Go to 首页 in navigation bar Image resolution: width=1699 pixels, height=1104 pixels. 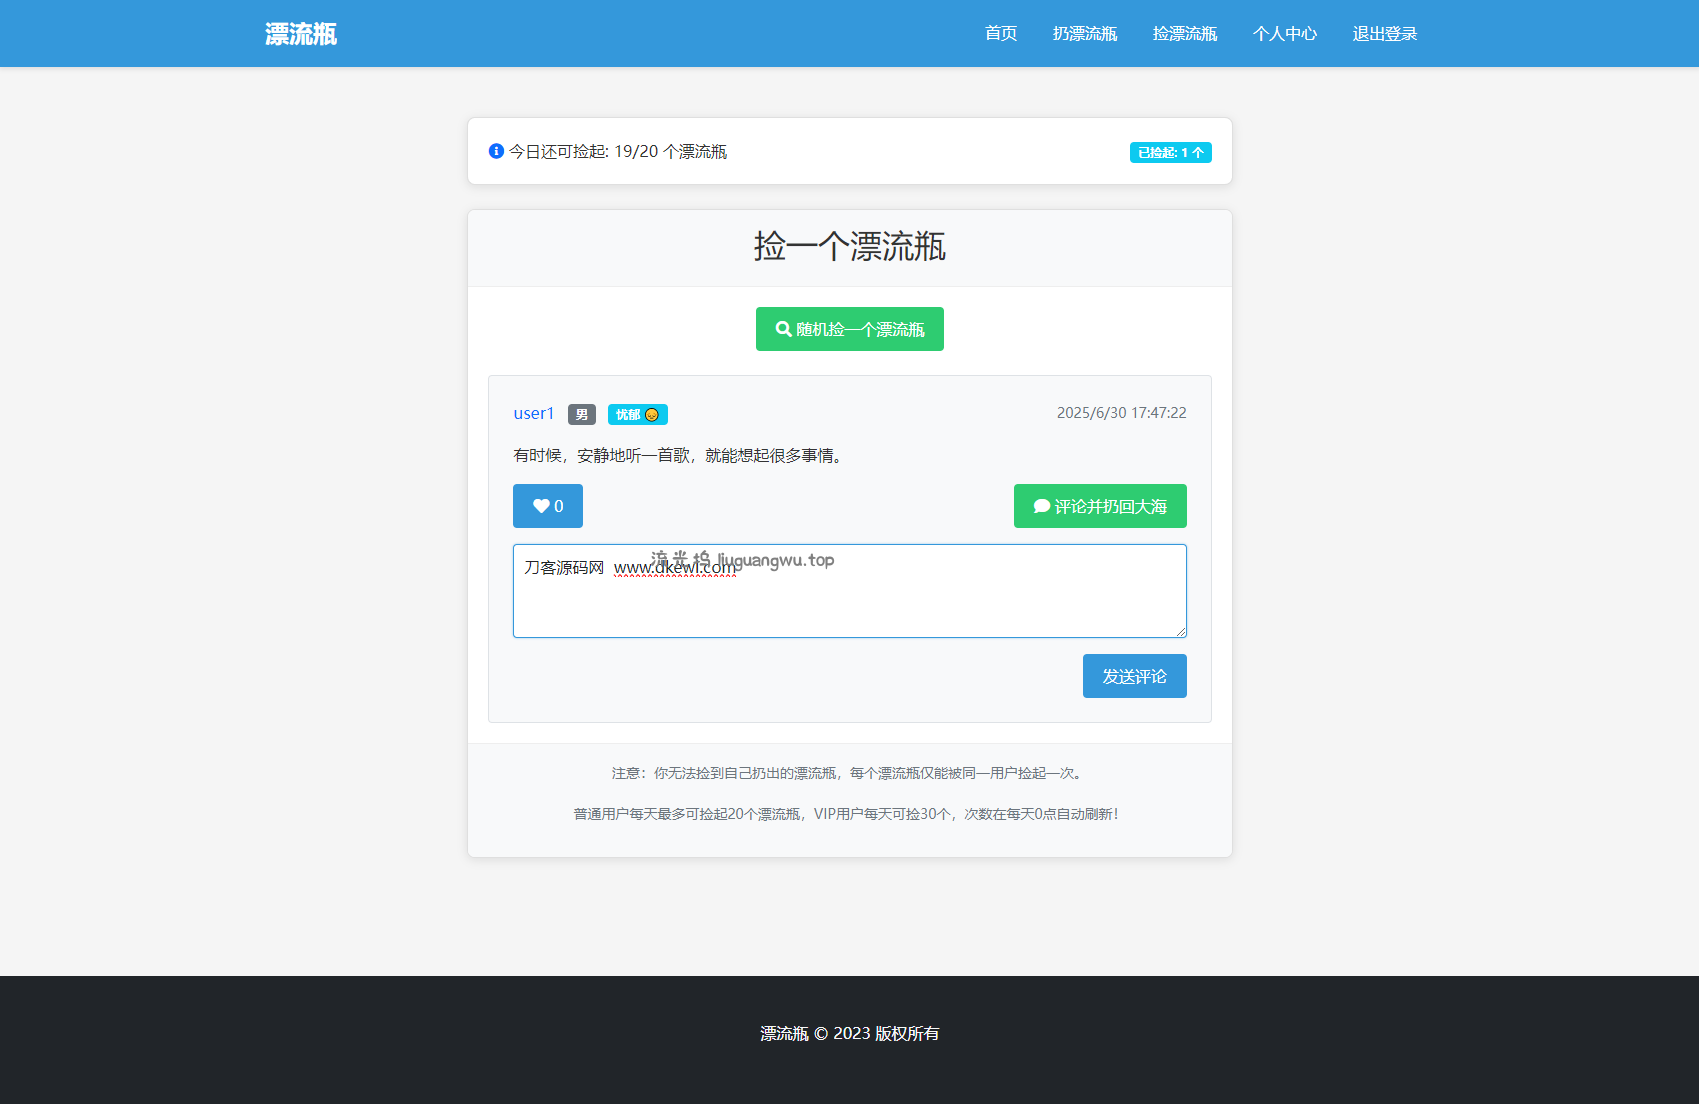(x=1000, y=34)
